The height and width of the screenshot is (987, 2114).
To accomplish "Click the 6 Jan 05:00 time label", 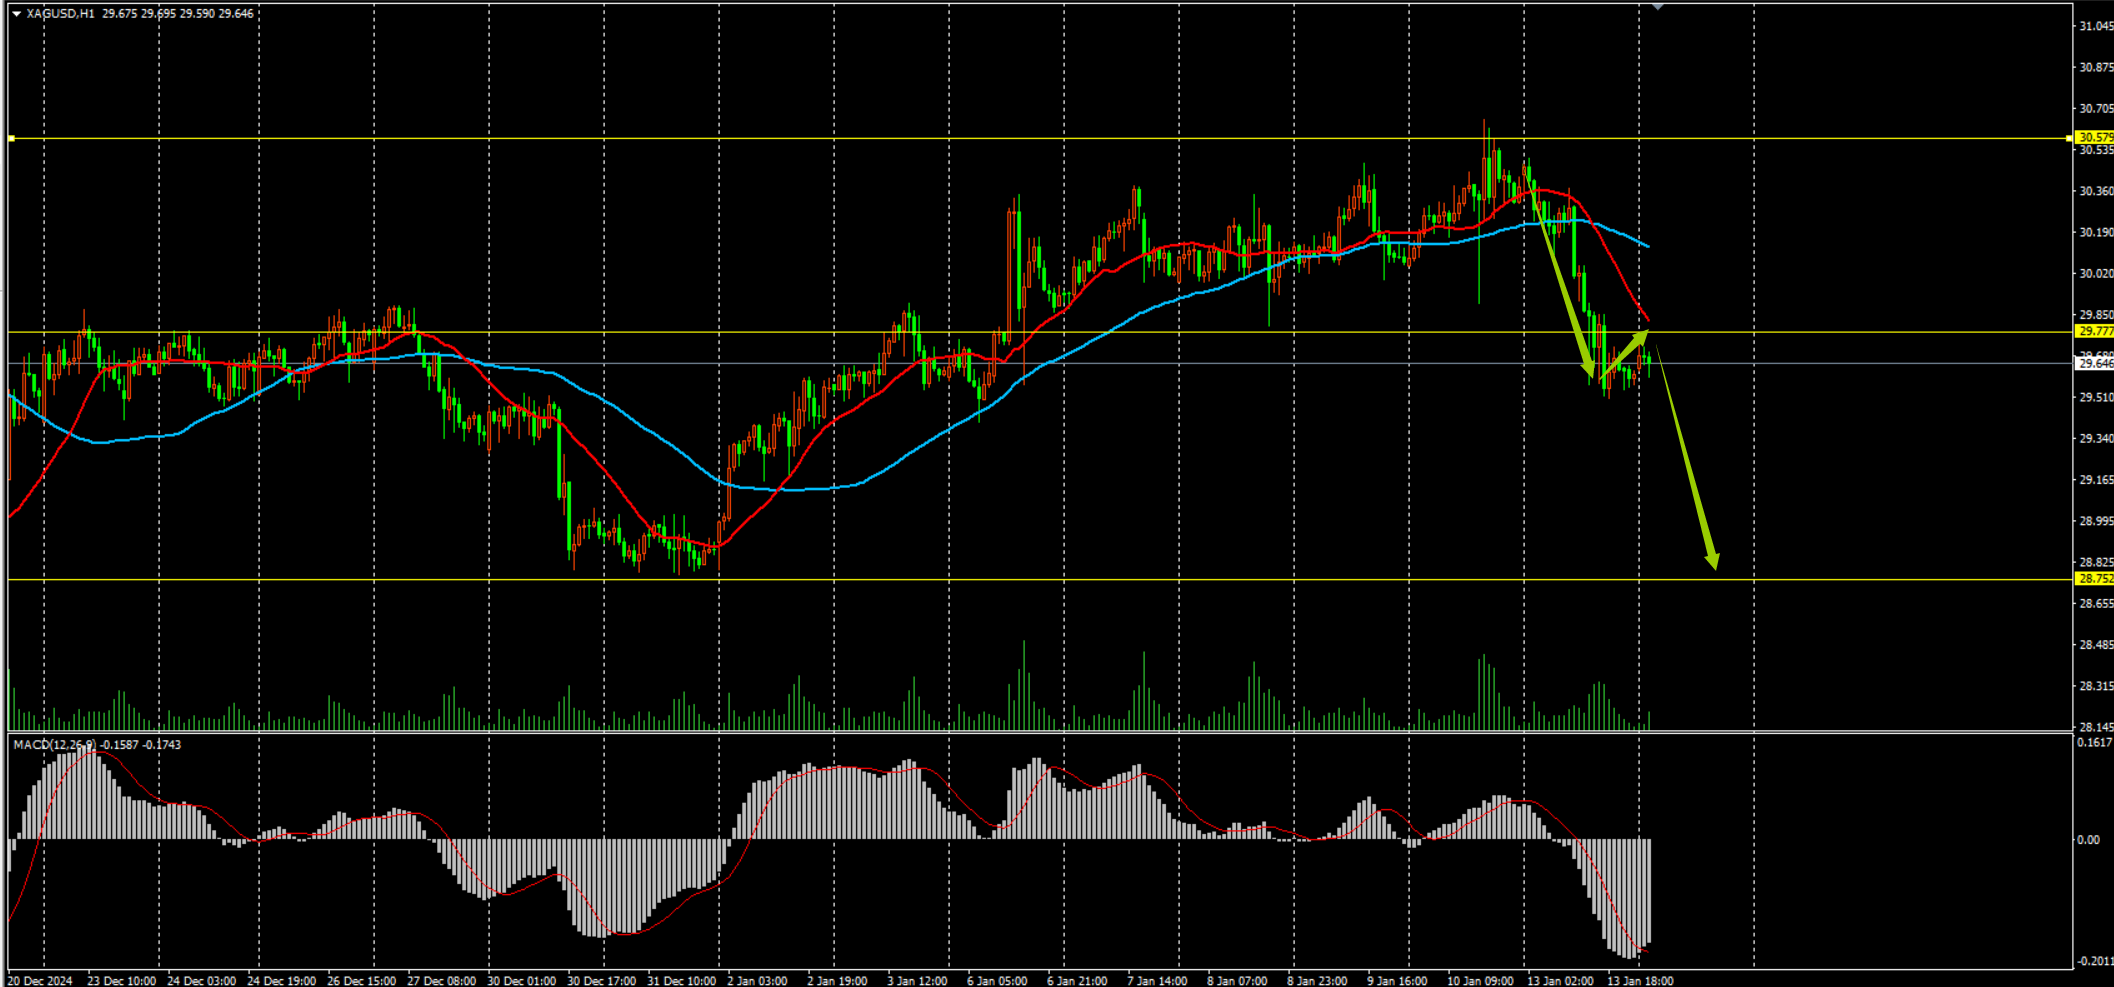I will click(997, 981).
